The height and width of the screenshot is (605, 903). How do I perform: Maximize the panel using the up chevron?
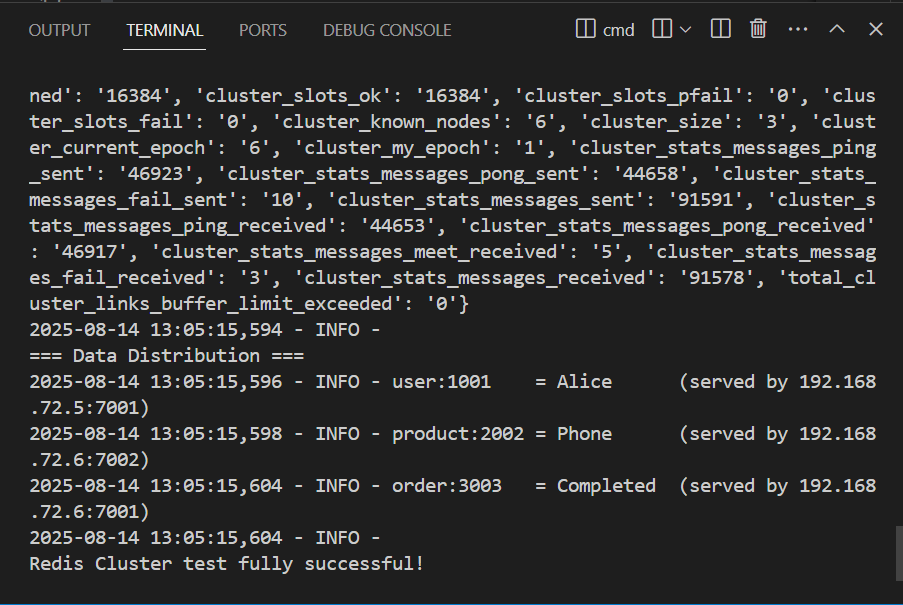(837, 29)
